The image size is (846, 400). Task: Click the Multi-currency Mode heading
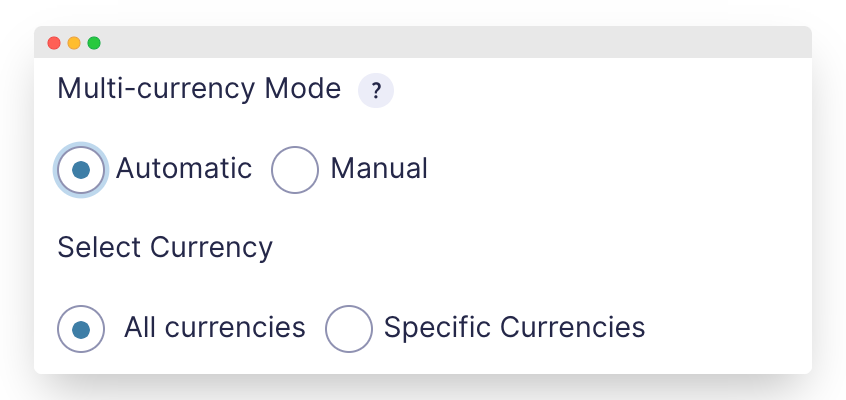tap(199, 89)
